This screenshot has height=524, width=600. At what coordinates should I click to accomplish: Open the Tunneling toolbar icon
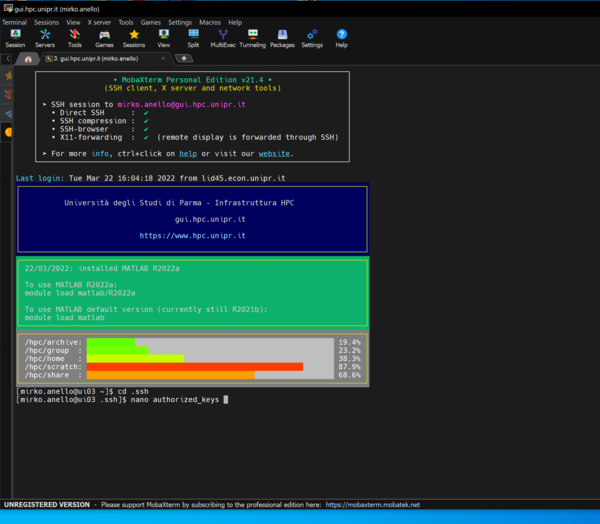tap(253, 38)
